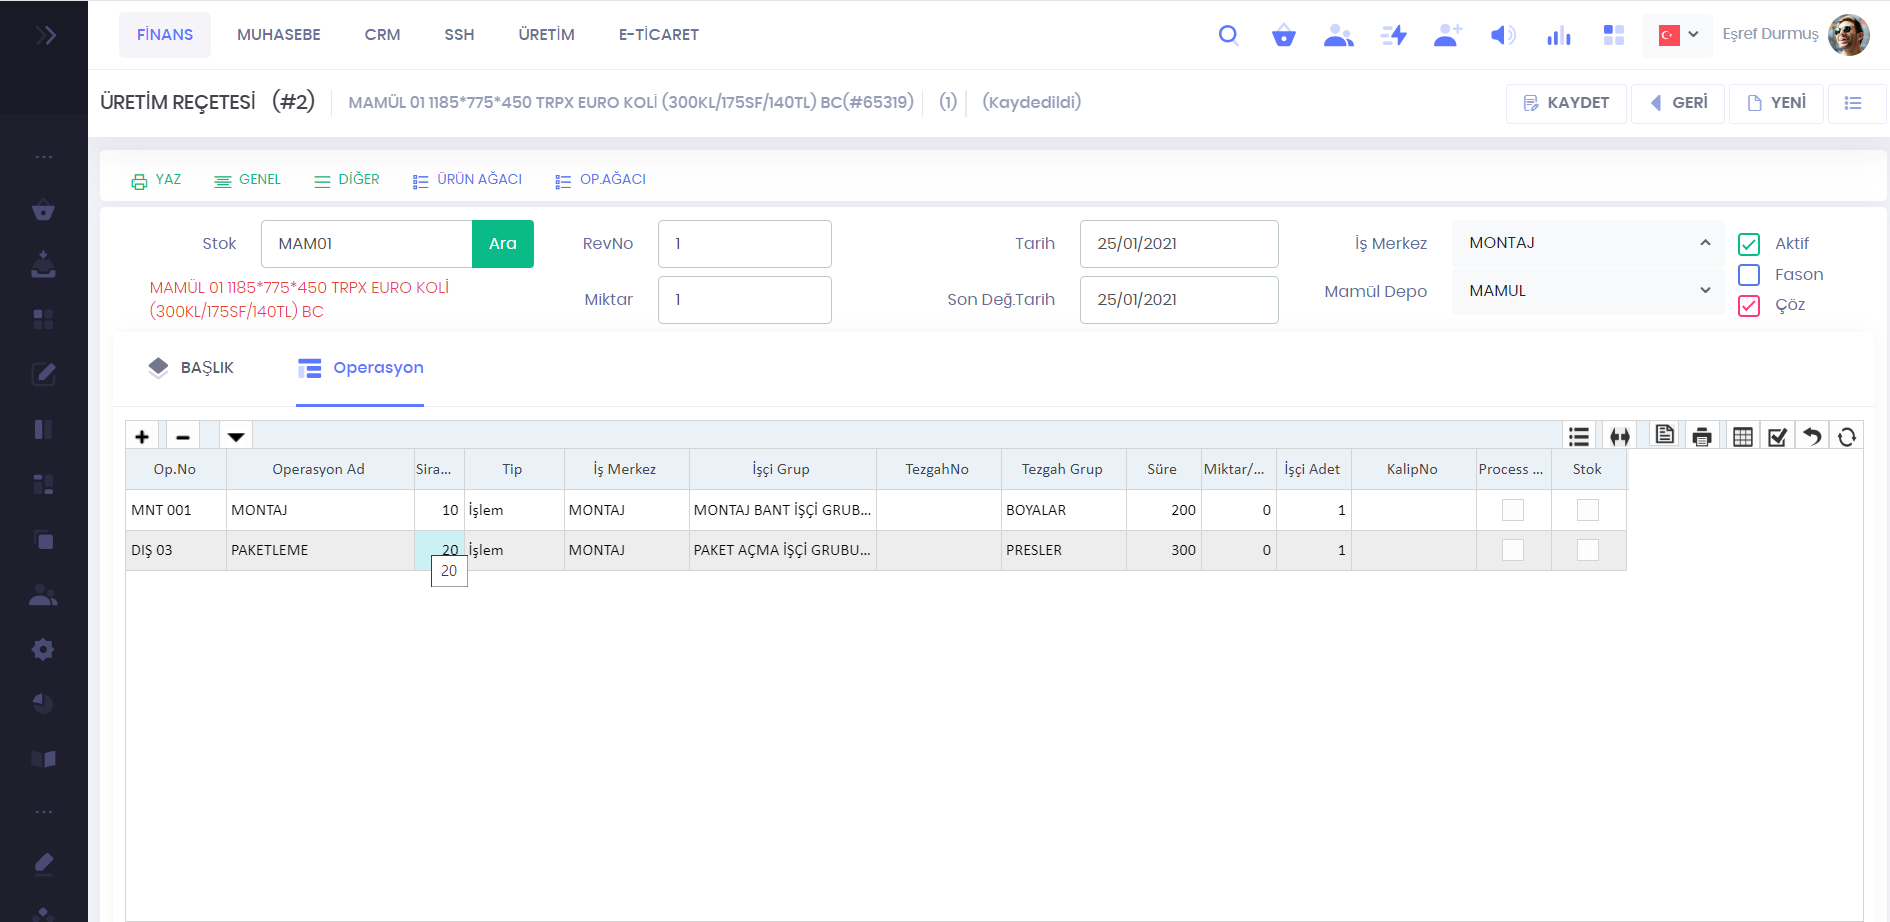The image size is (1890, 922).
Task: Enable the Fason checkbox
Action: point(1749,275)
